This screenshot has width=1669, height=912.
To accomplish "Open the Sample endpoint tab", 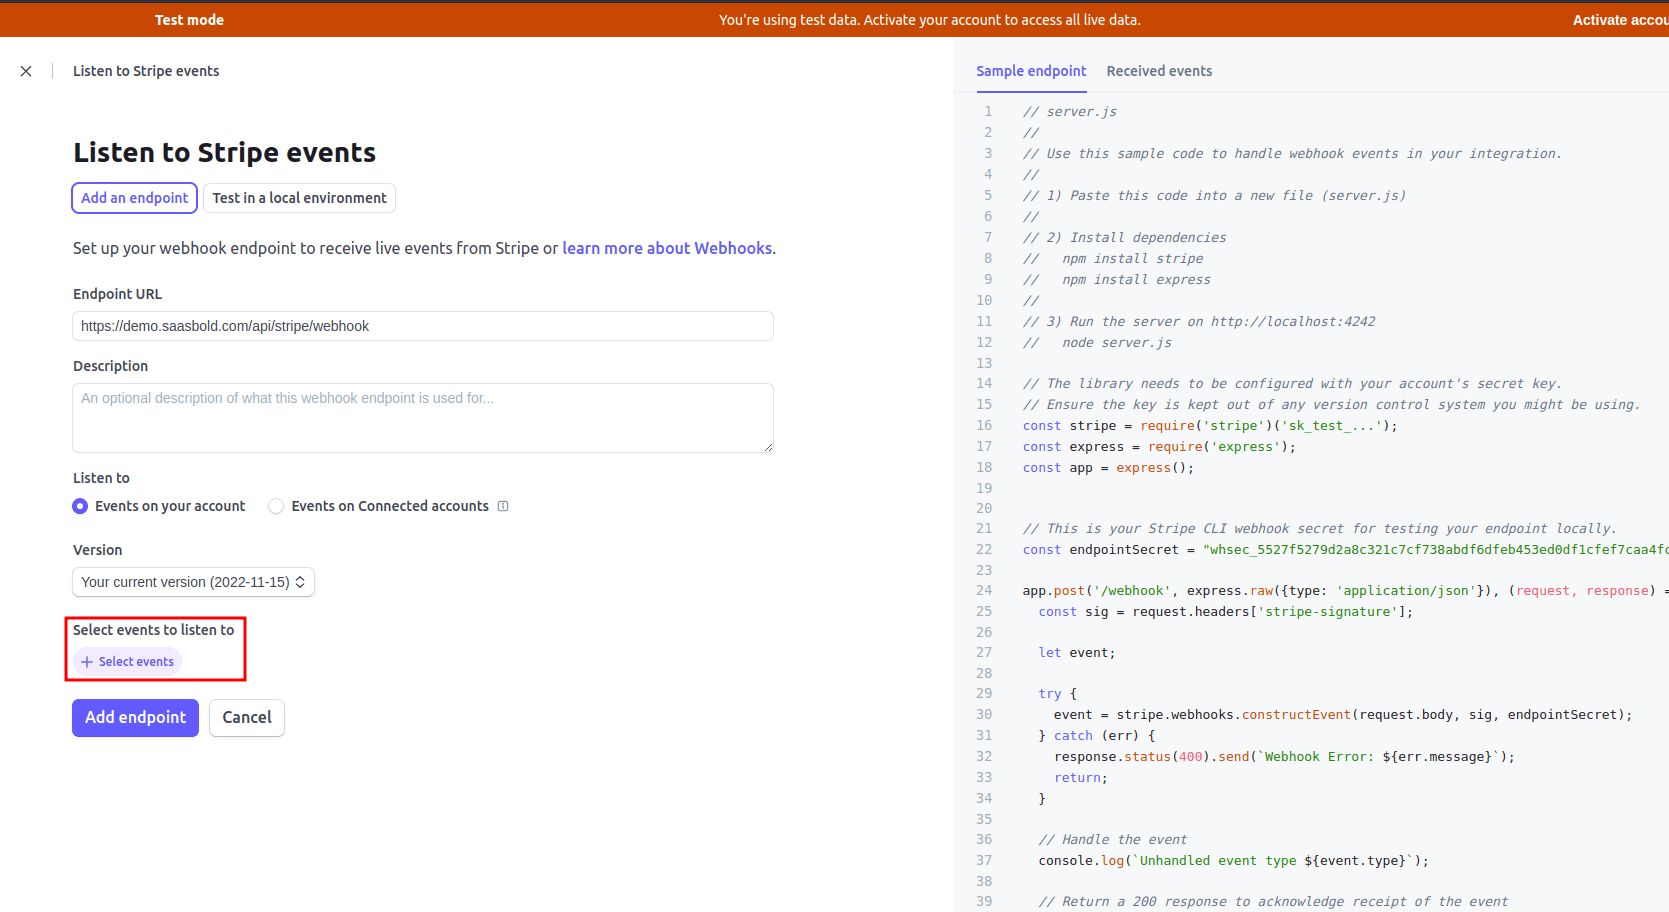I will coord(1031,71).
